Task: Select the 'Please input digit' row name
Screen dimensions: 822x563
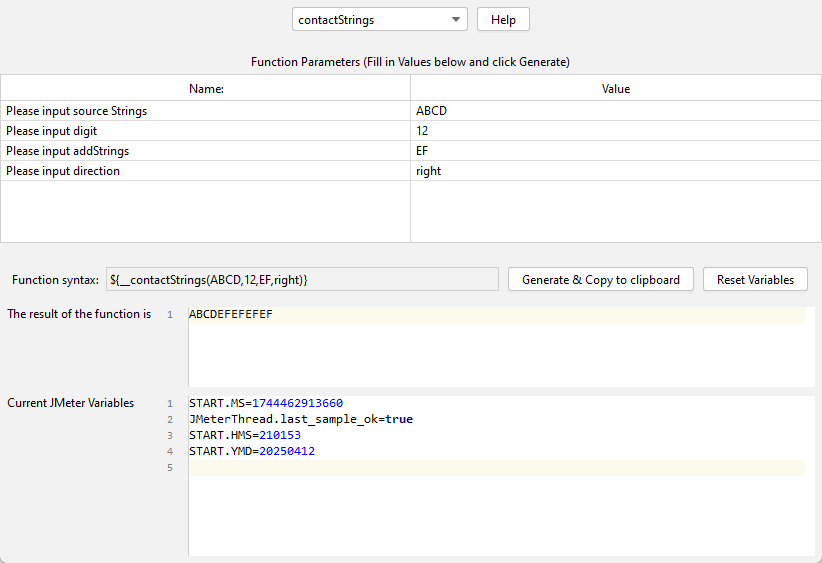Action: pos(52,131)
